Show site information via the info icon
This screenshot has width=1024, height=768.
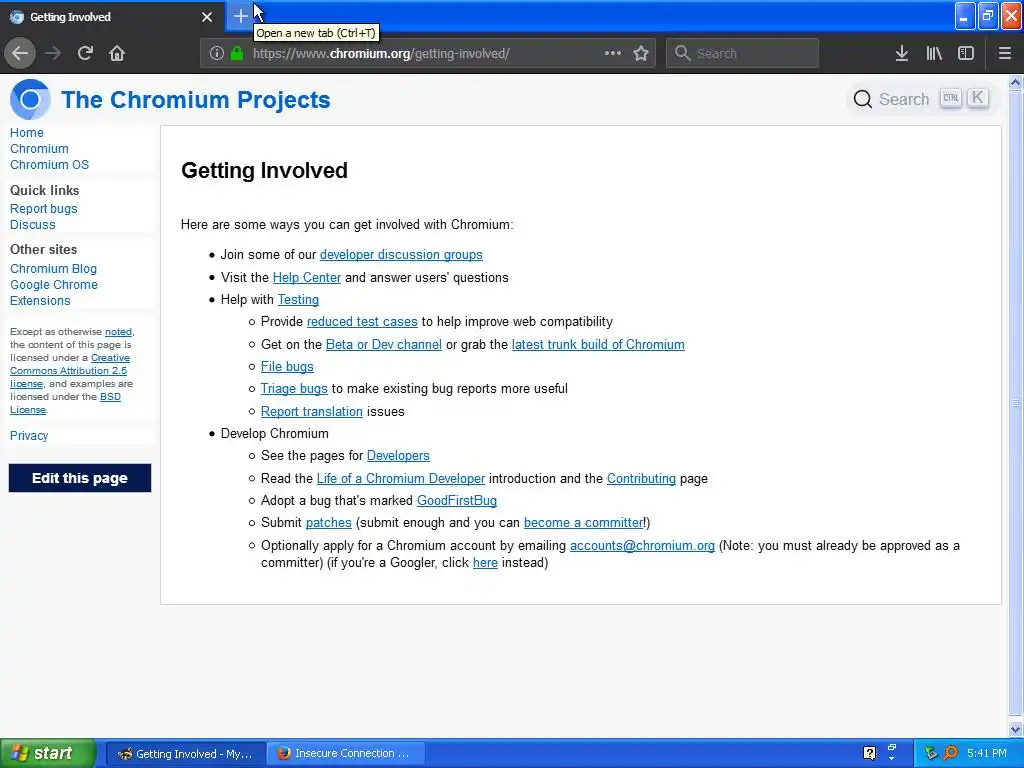217,53
